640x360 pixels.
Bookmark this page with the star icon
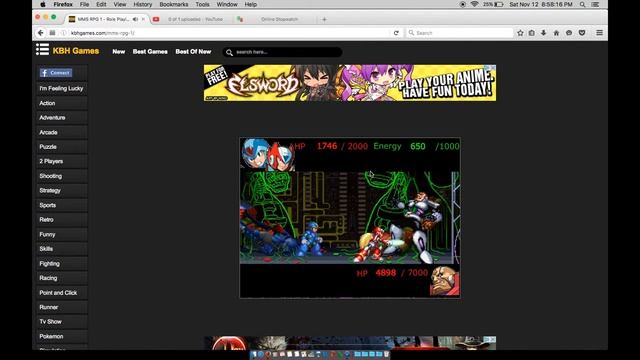(x=520, y=33)
